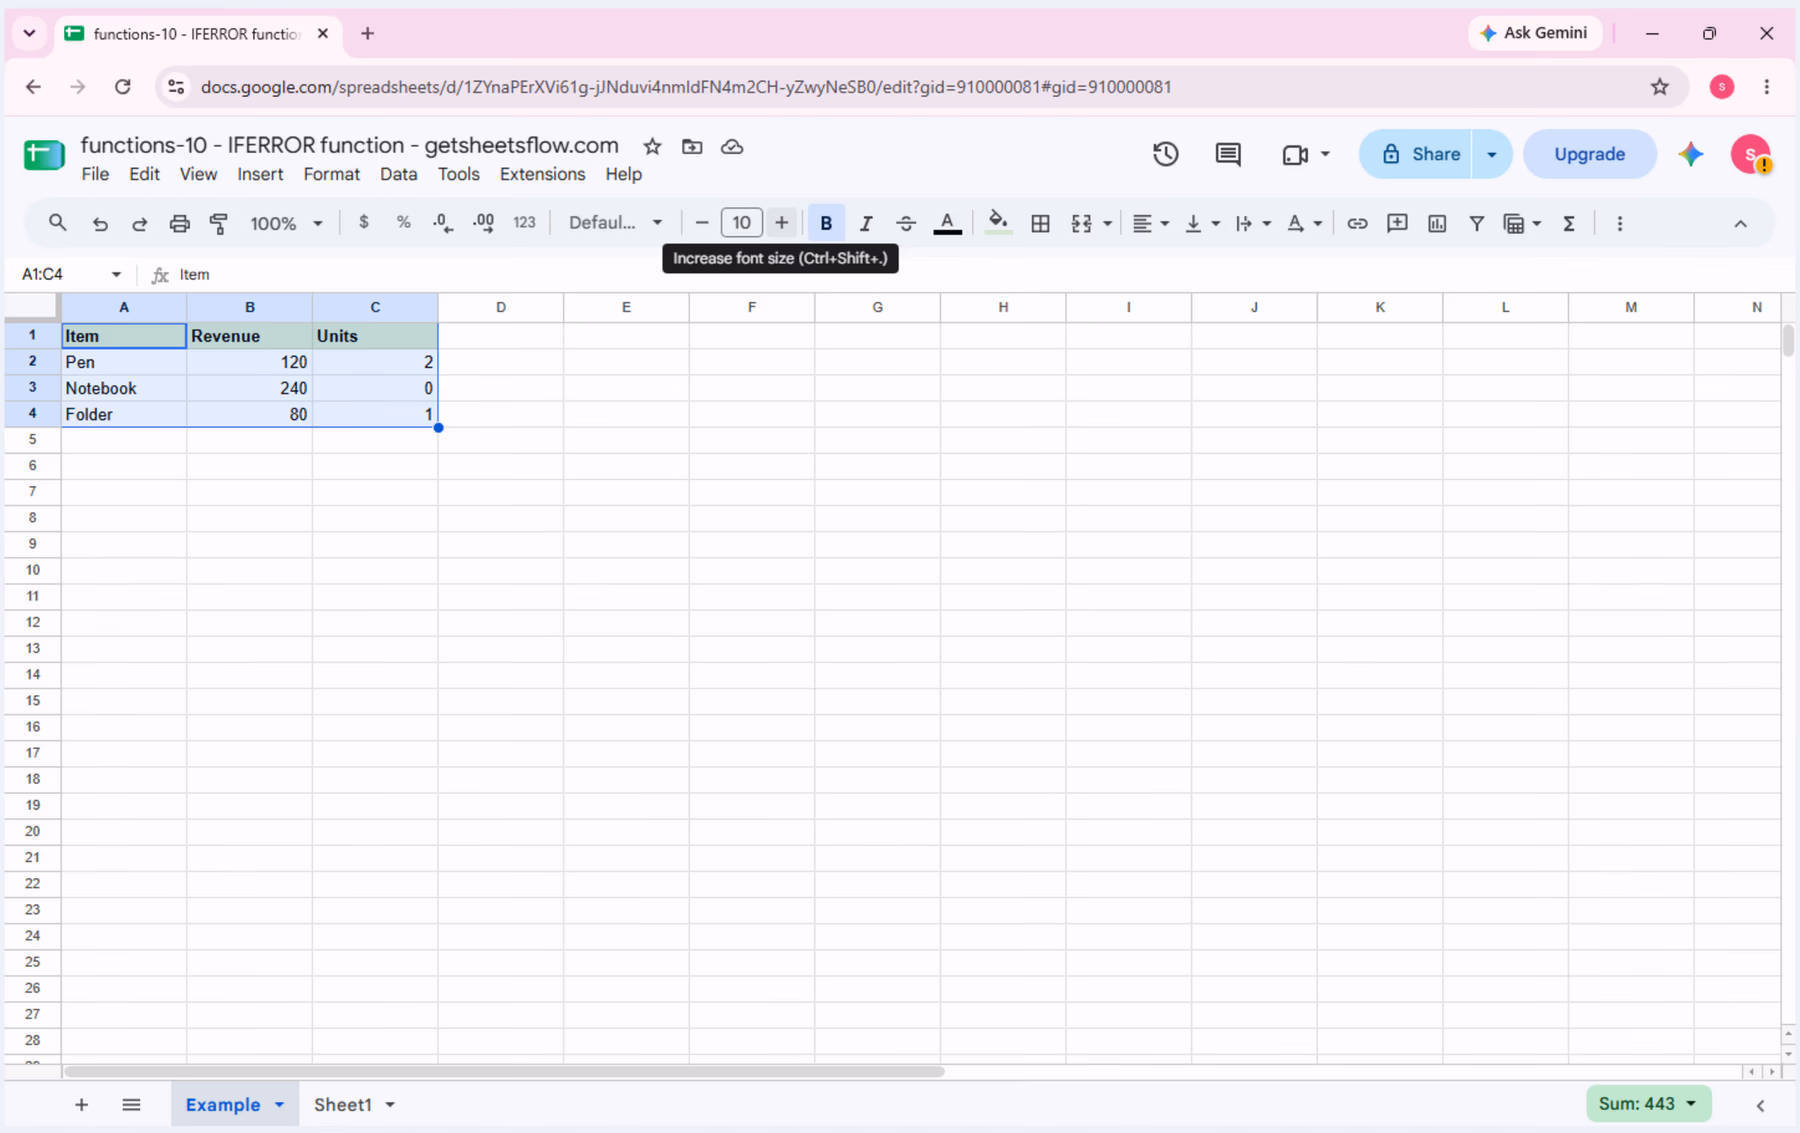The height and width of the screenshot is (1133, 1800).
Task: Open the functions sigma menu
Action: tap(1569, 223)
